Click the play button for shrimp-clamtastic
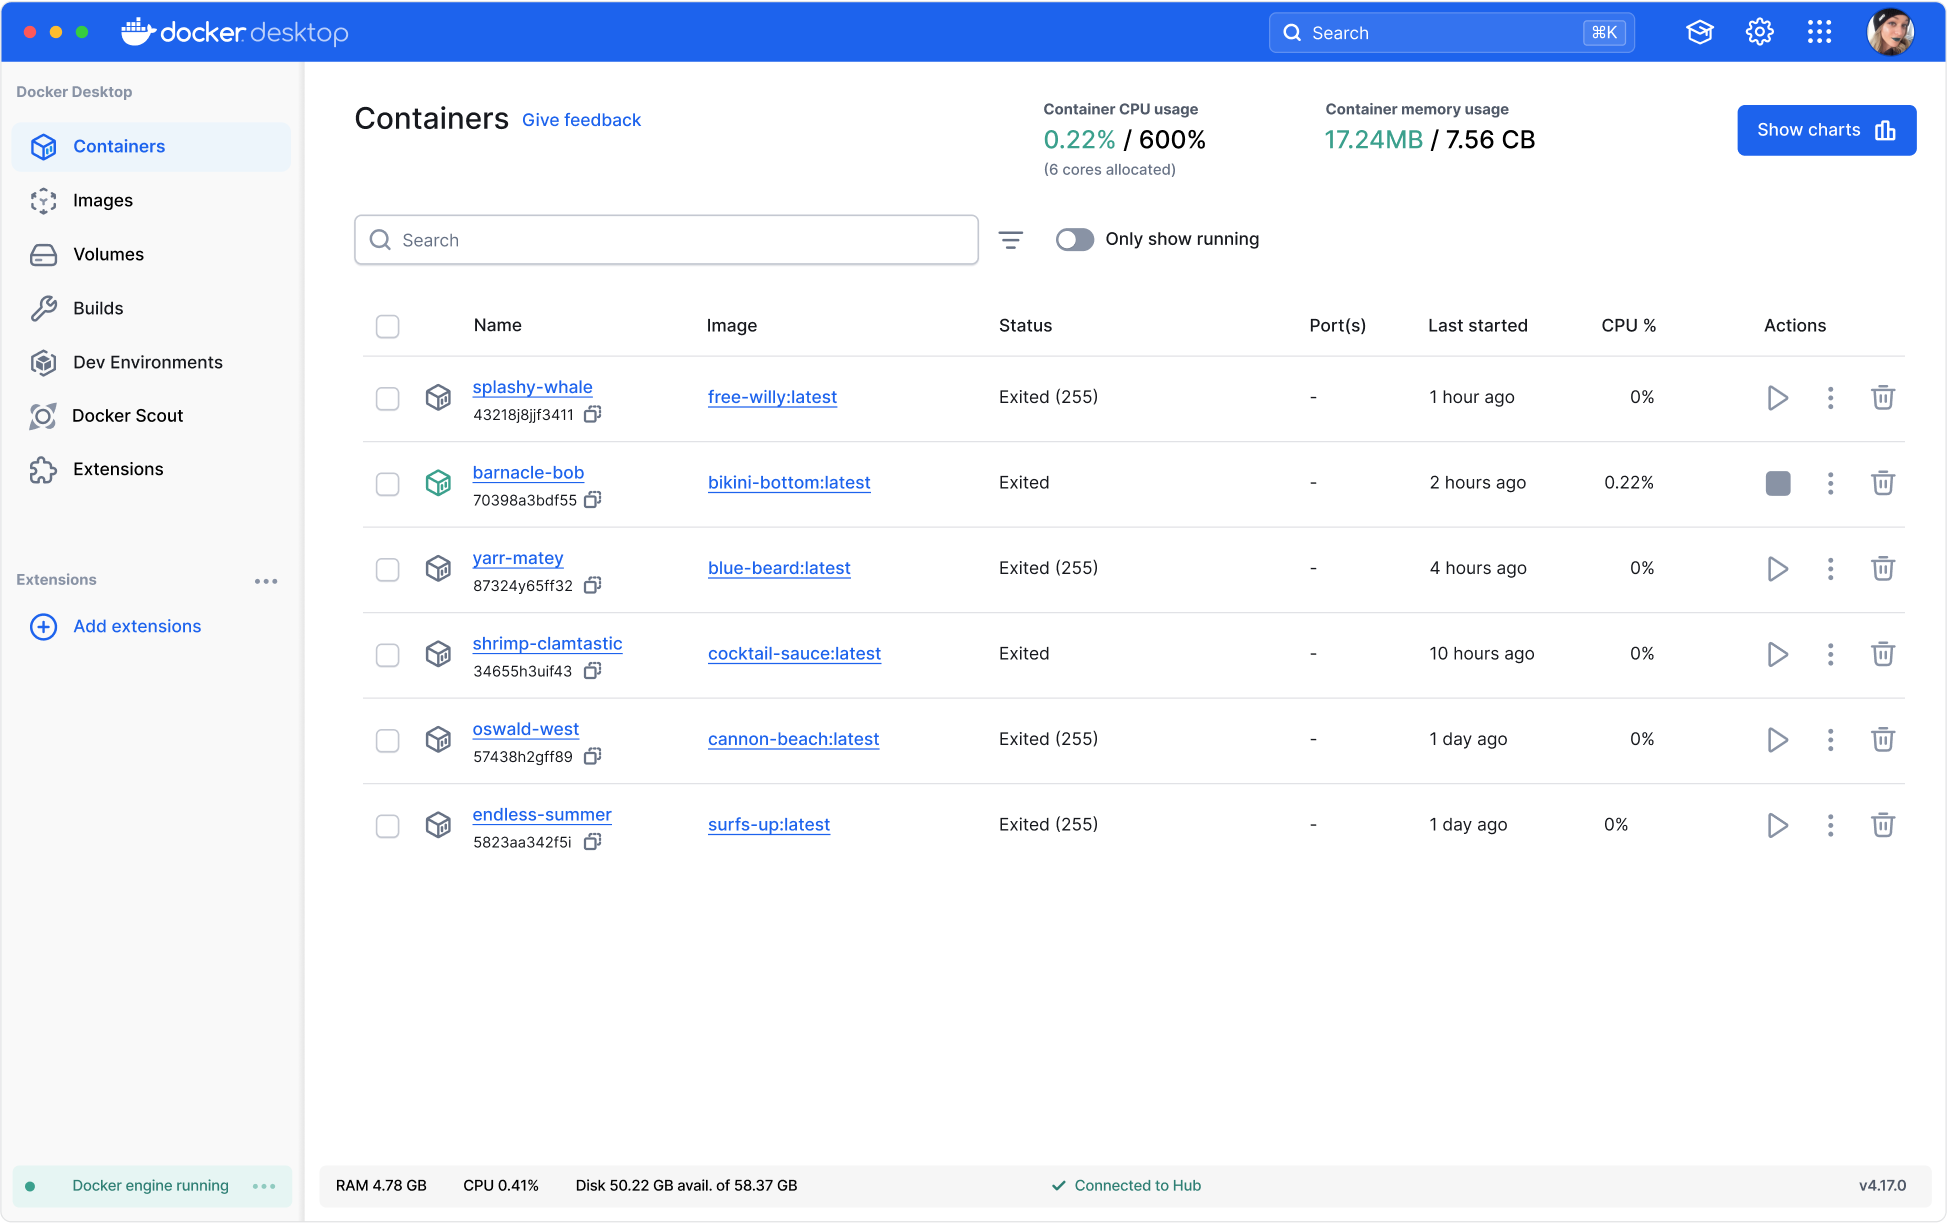 tap(1778, 654)
